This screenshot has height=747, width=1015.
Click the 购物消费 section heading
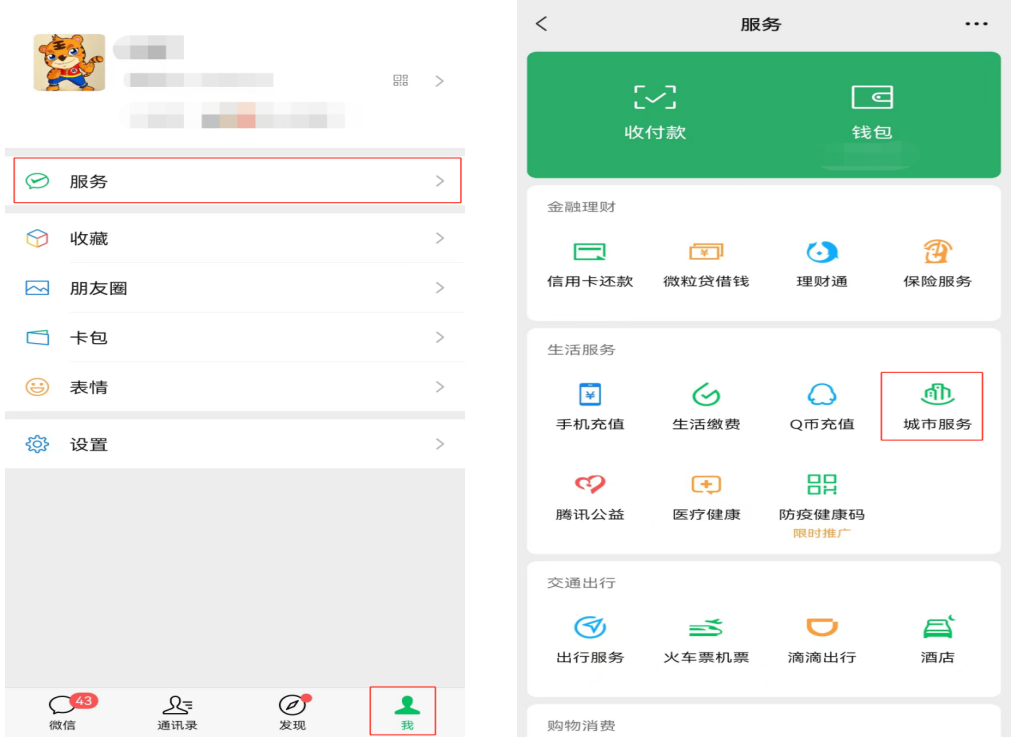(581, 726)
